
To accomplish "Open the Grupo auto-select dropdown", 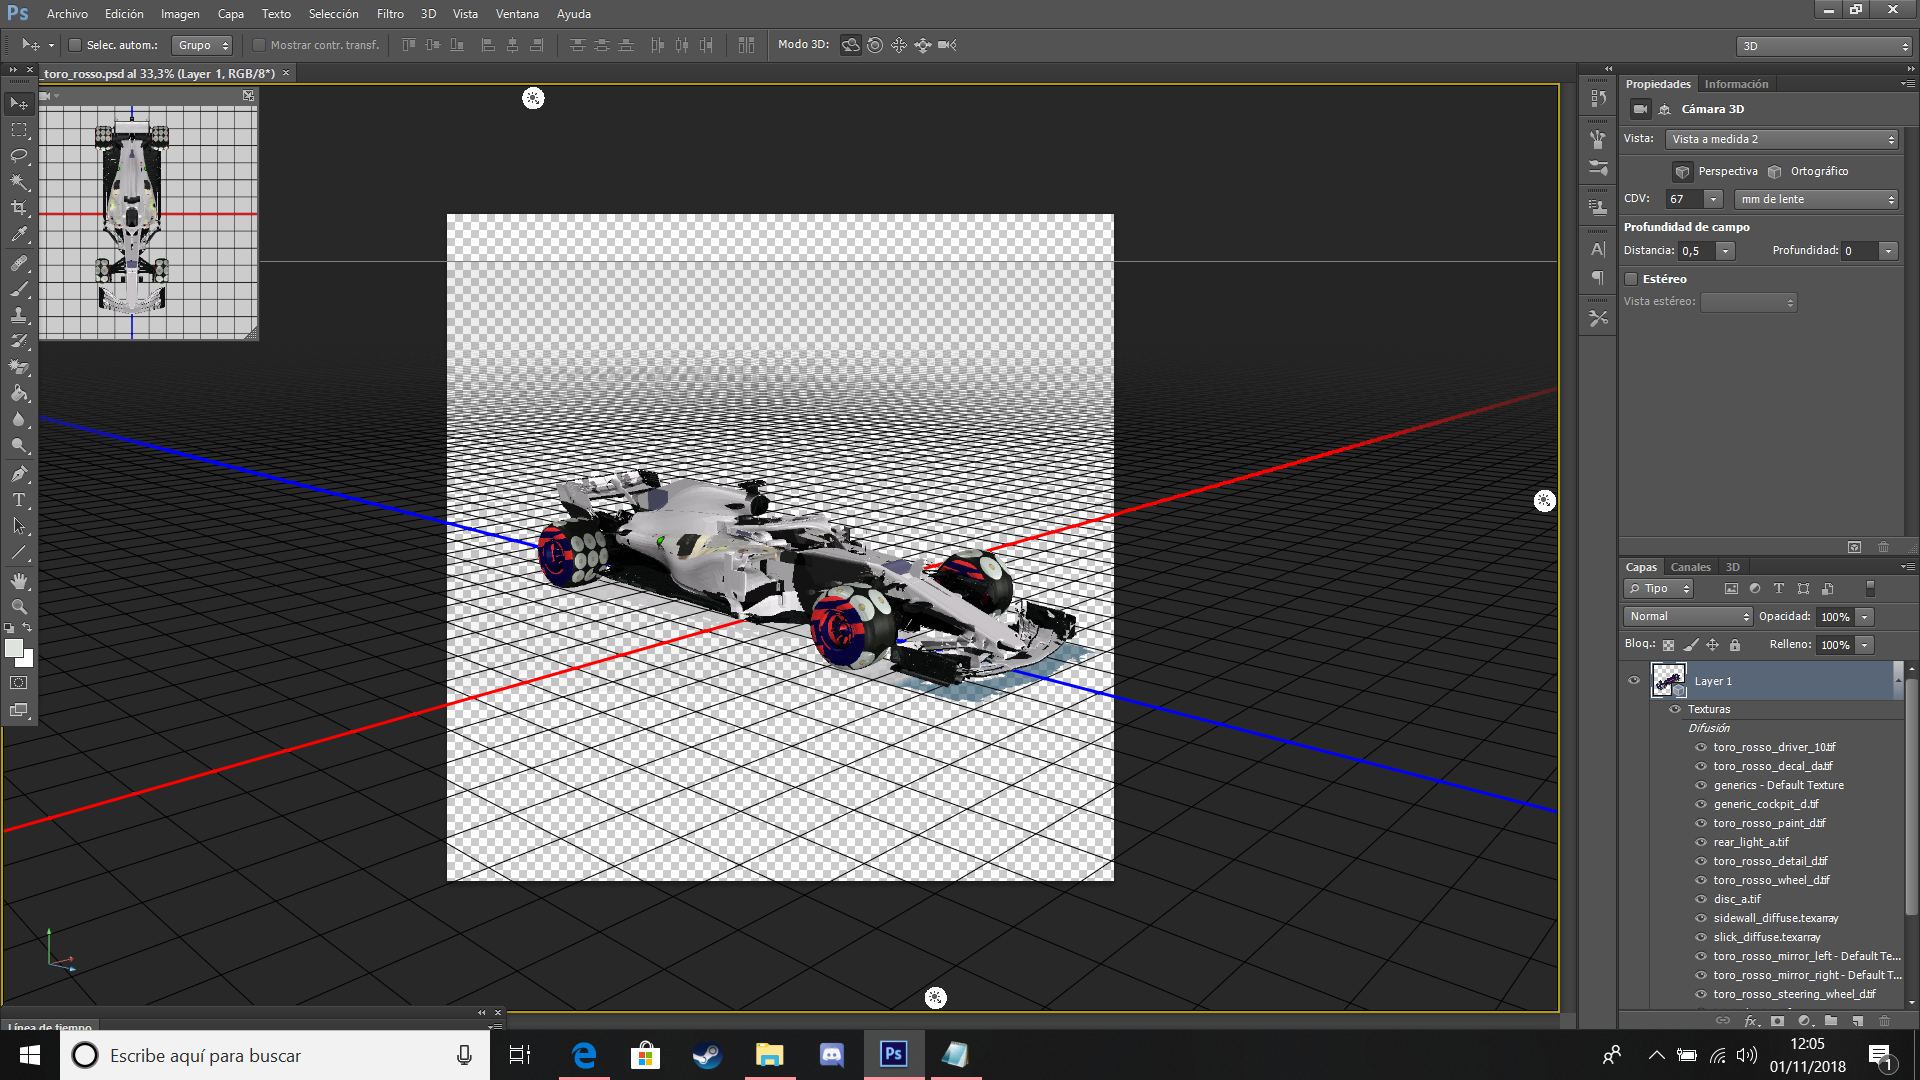I will [x=202, y=45].
